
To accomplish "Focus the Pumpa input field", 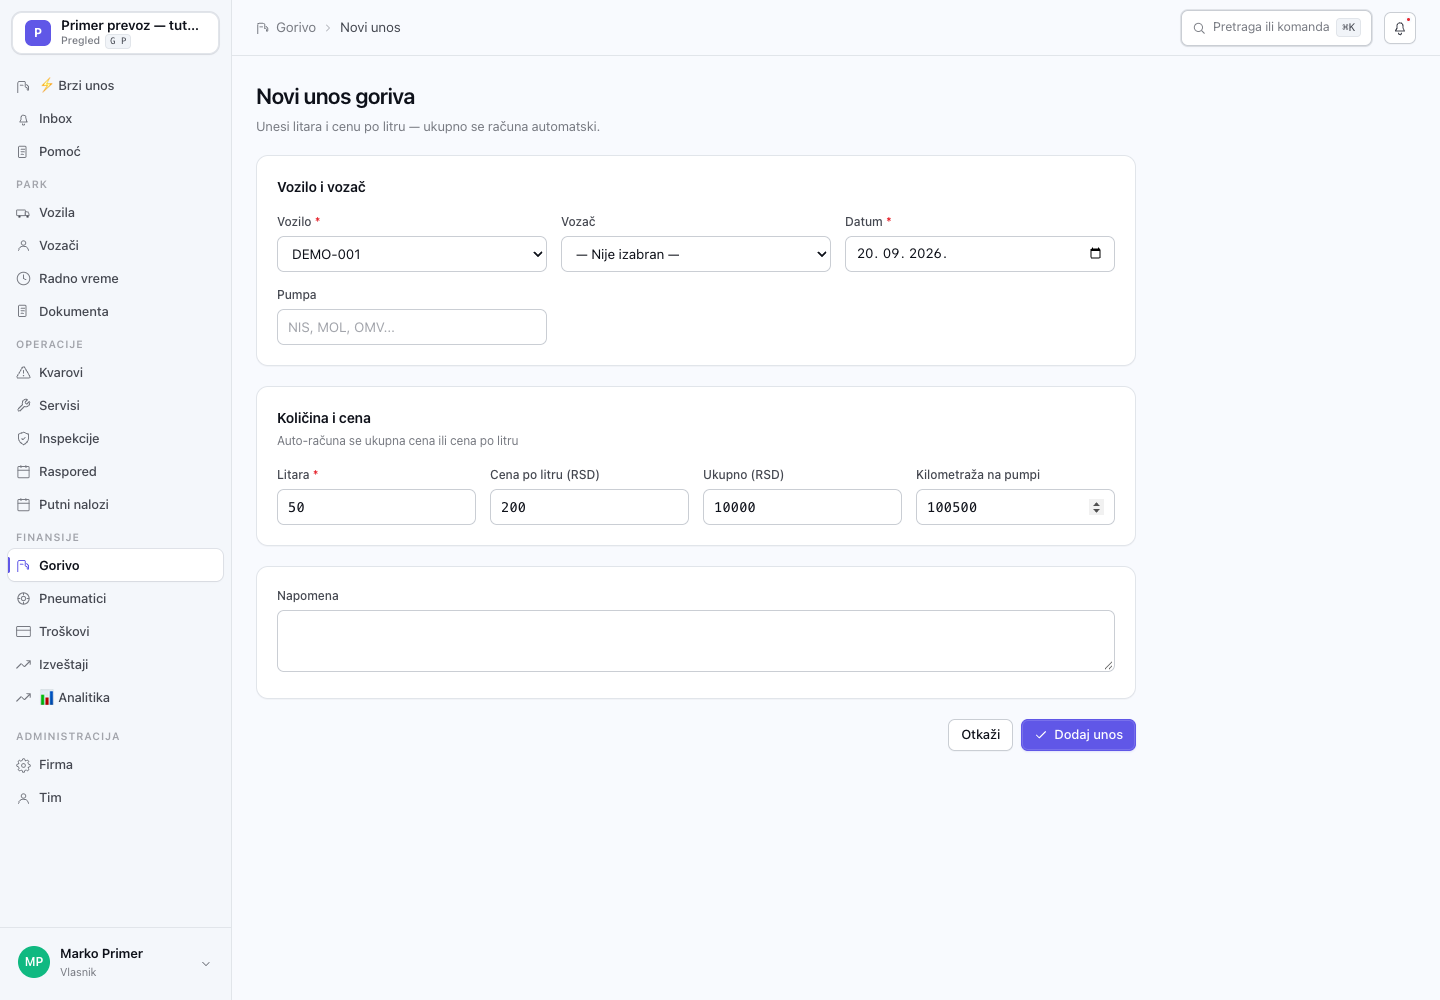I will [412, 327].
